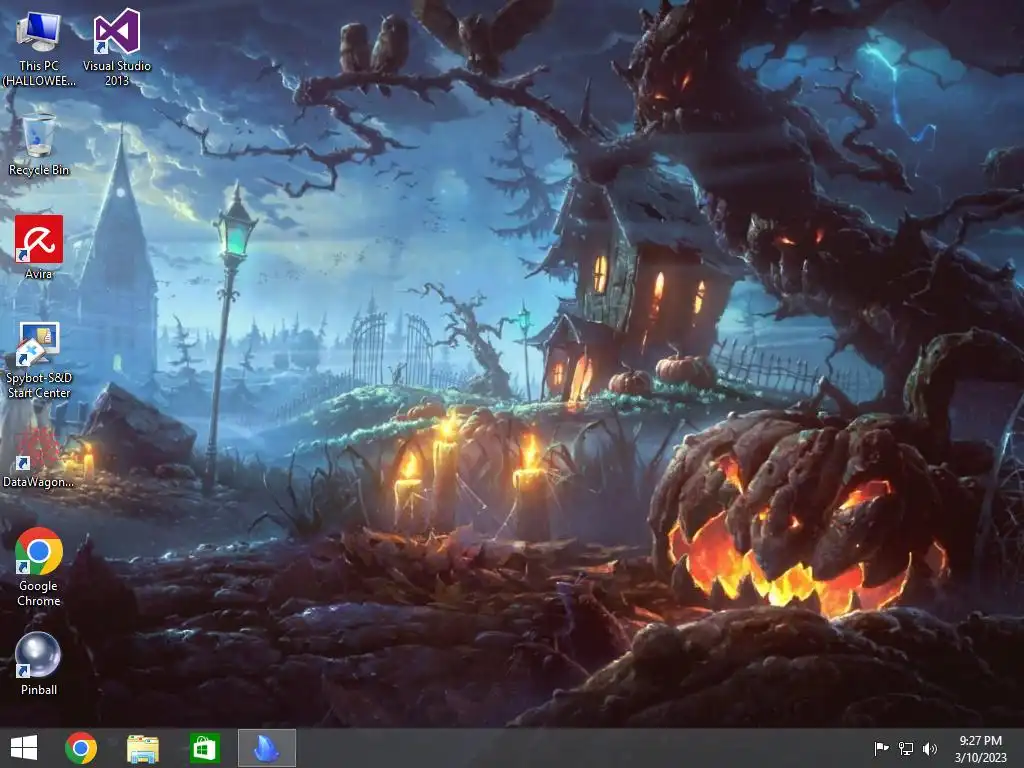
Task: Select the Spybot-S&D Start Center shortcut
Action: [x=39, y=360]
